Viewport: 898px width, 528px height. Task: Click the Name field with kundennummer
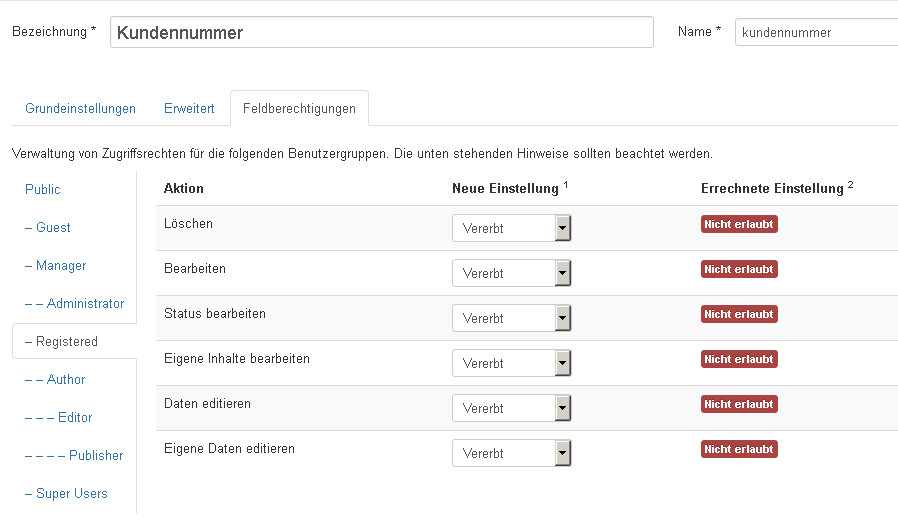[x=815, y=32]
